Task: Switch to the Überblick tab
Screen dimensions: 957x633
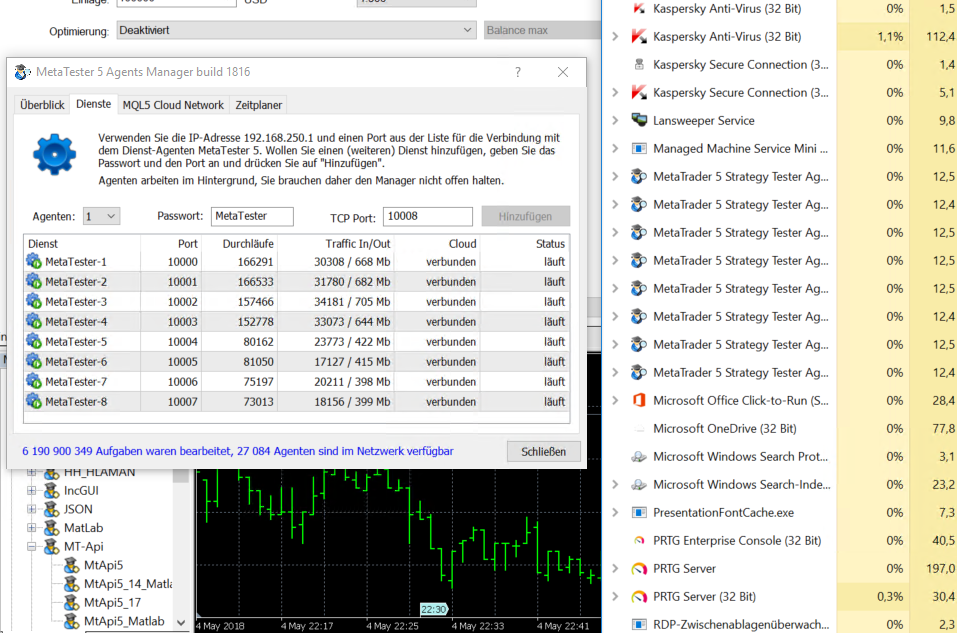Action: point(42,105)
